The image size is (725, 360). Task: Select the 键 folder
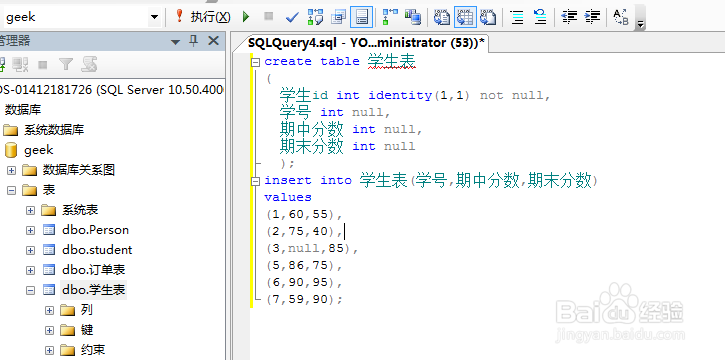coord(87,330)
